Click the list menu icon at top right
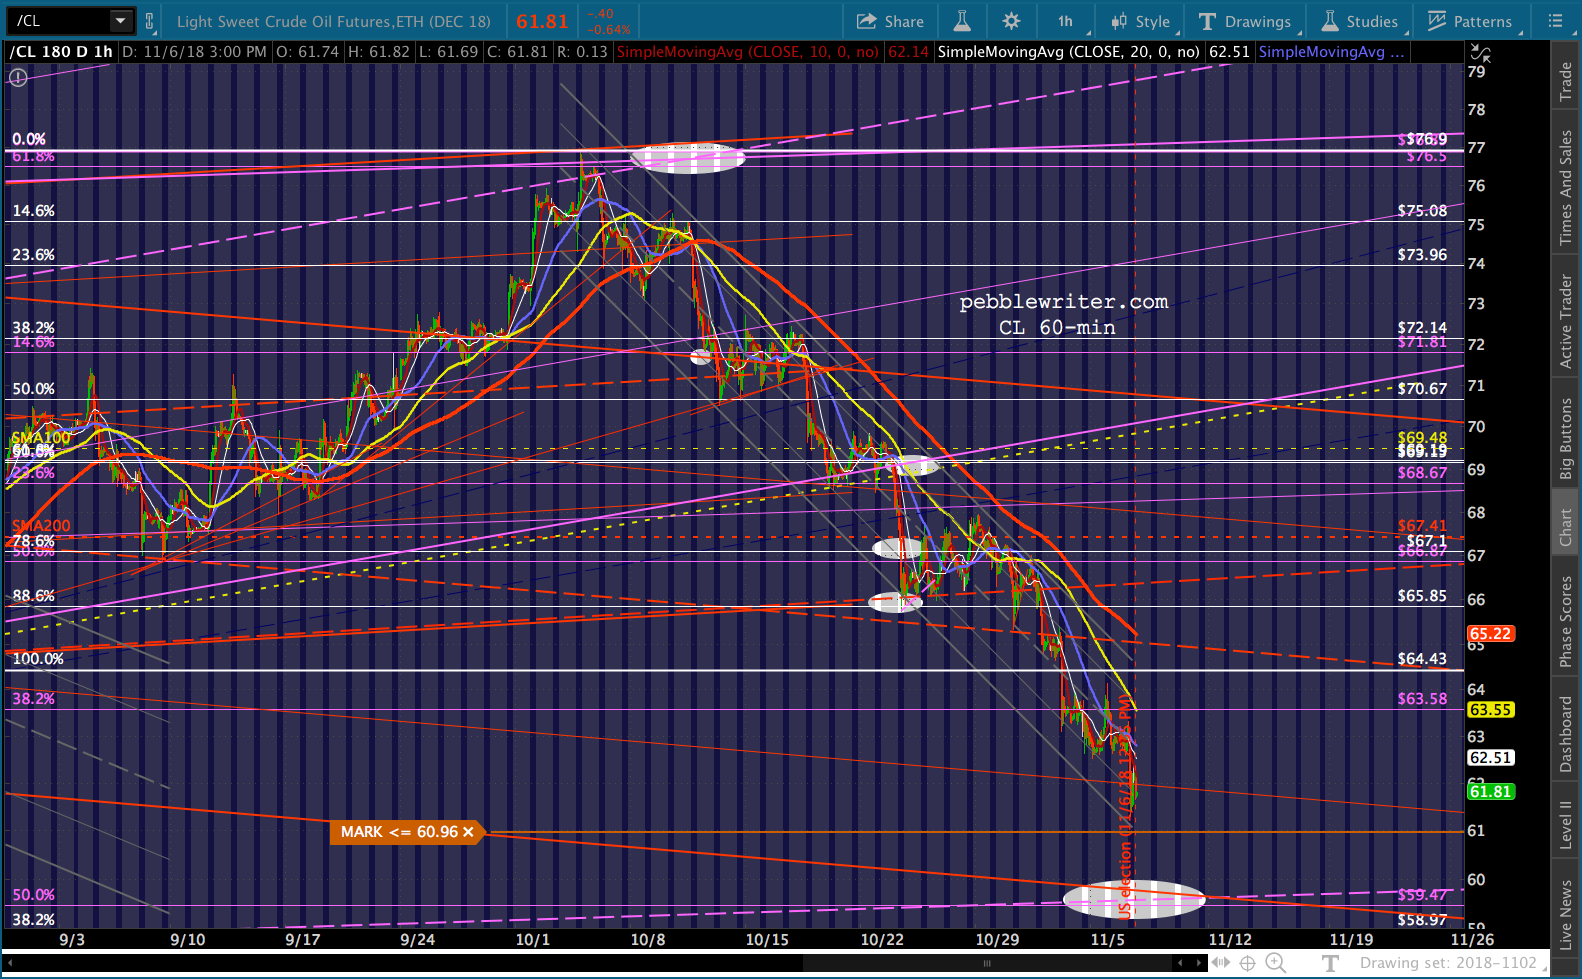Viewport: 1582px width, 979px height. click(1555, 21)
